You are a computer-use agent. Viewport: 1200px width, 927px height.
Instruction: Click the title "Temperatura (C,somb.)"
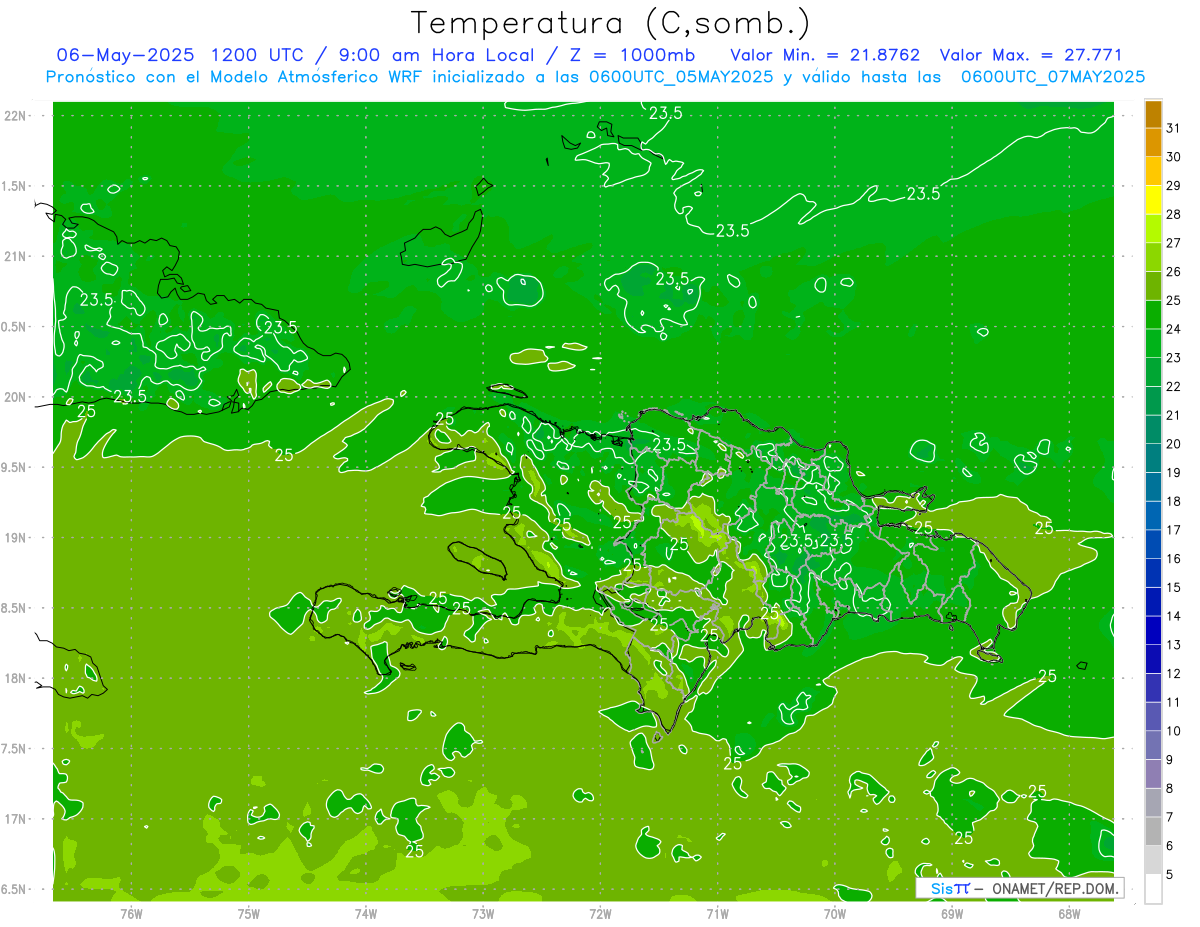point(611,23)
